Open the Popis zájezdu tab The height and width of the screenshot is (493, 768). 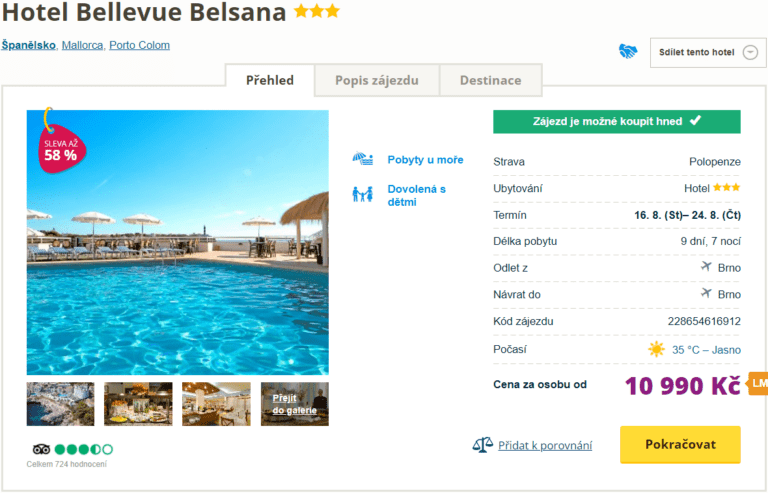pyautogui.click(x=377, y=80)
